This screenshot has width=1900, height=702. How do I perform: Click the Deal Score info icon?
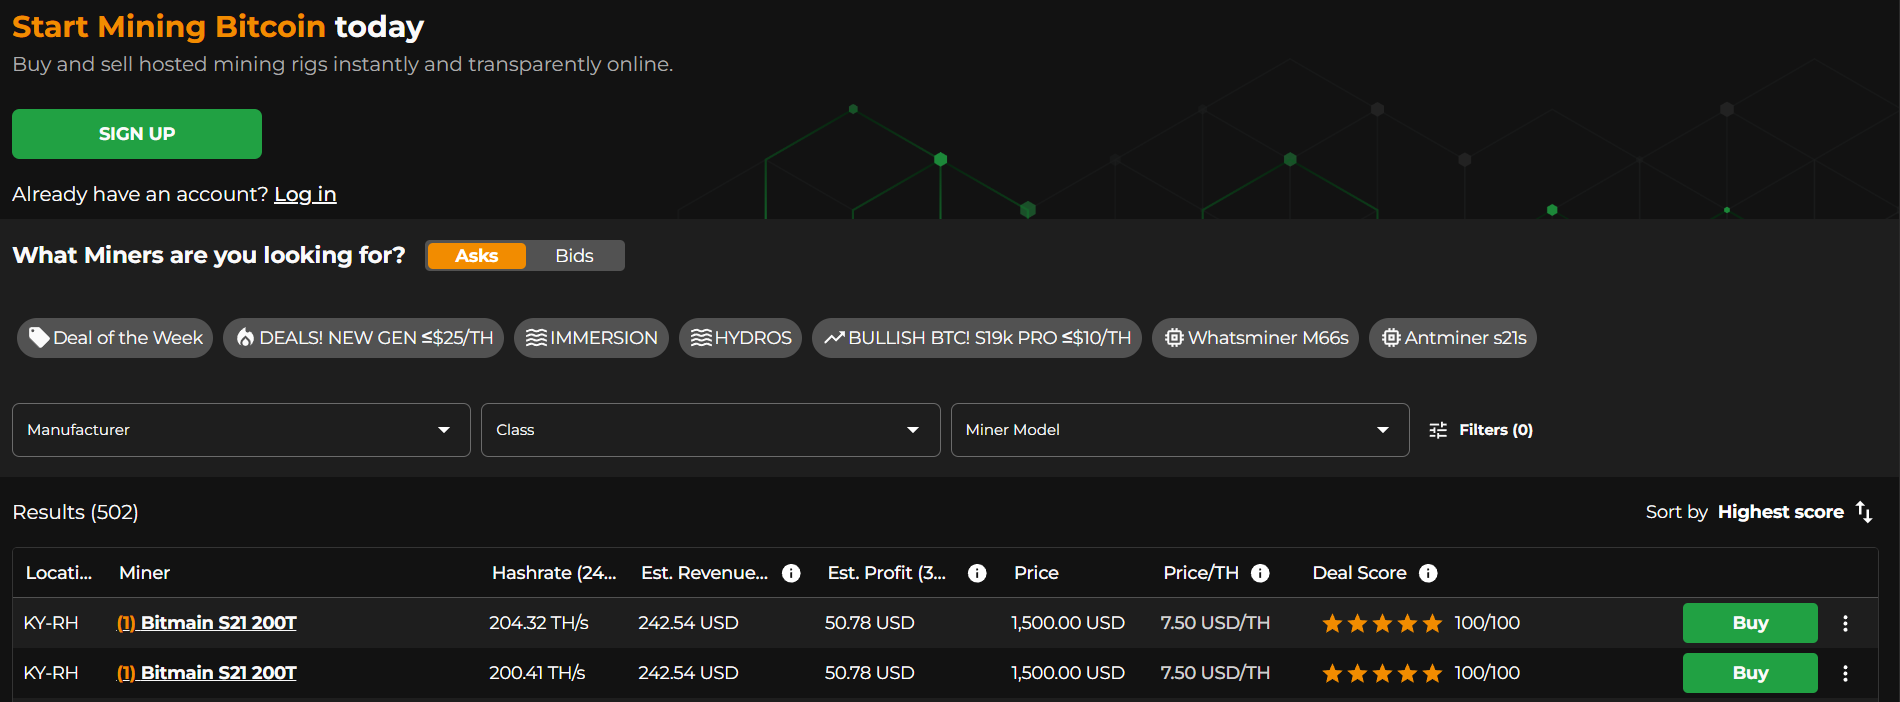coord(1428,573)
